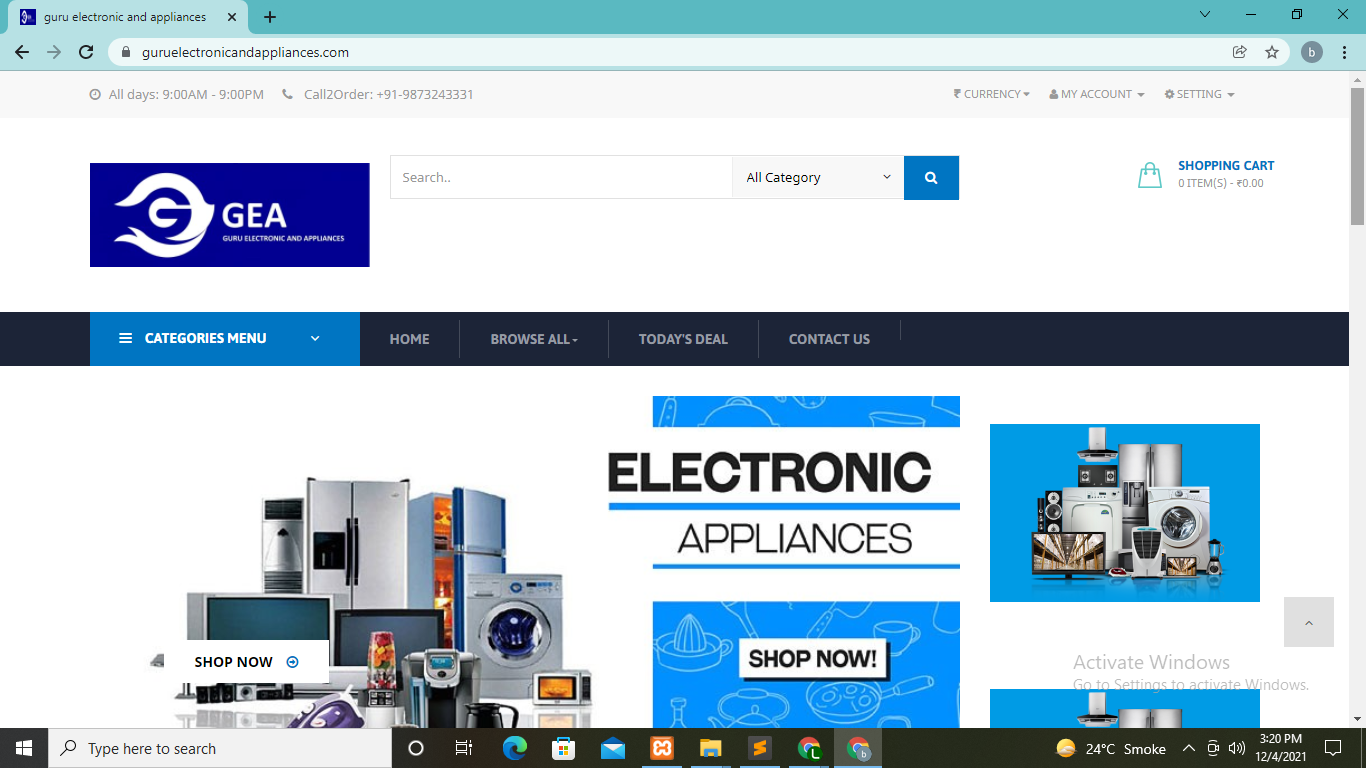Bookmark this page with star icon

pyautogui.click(x=1272, y=52)
